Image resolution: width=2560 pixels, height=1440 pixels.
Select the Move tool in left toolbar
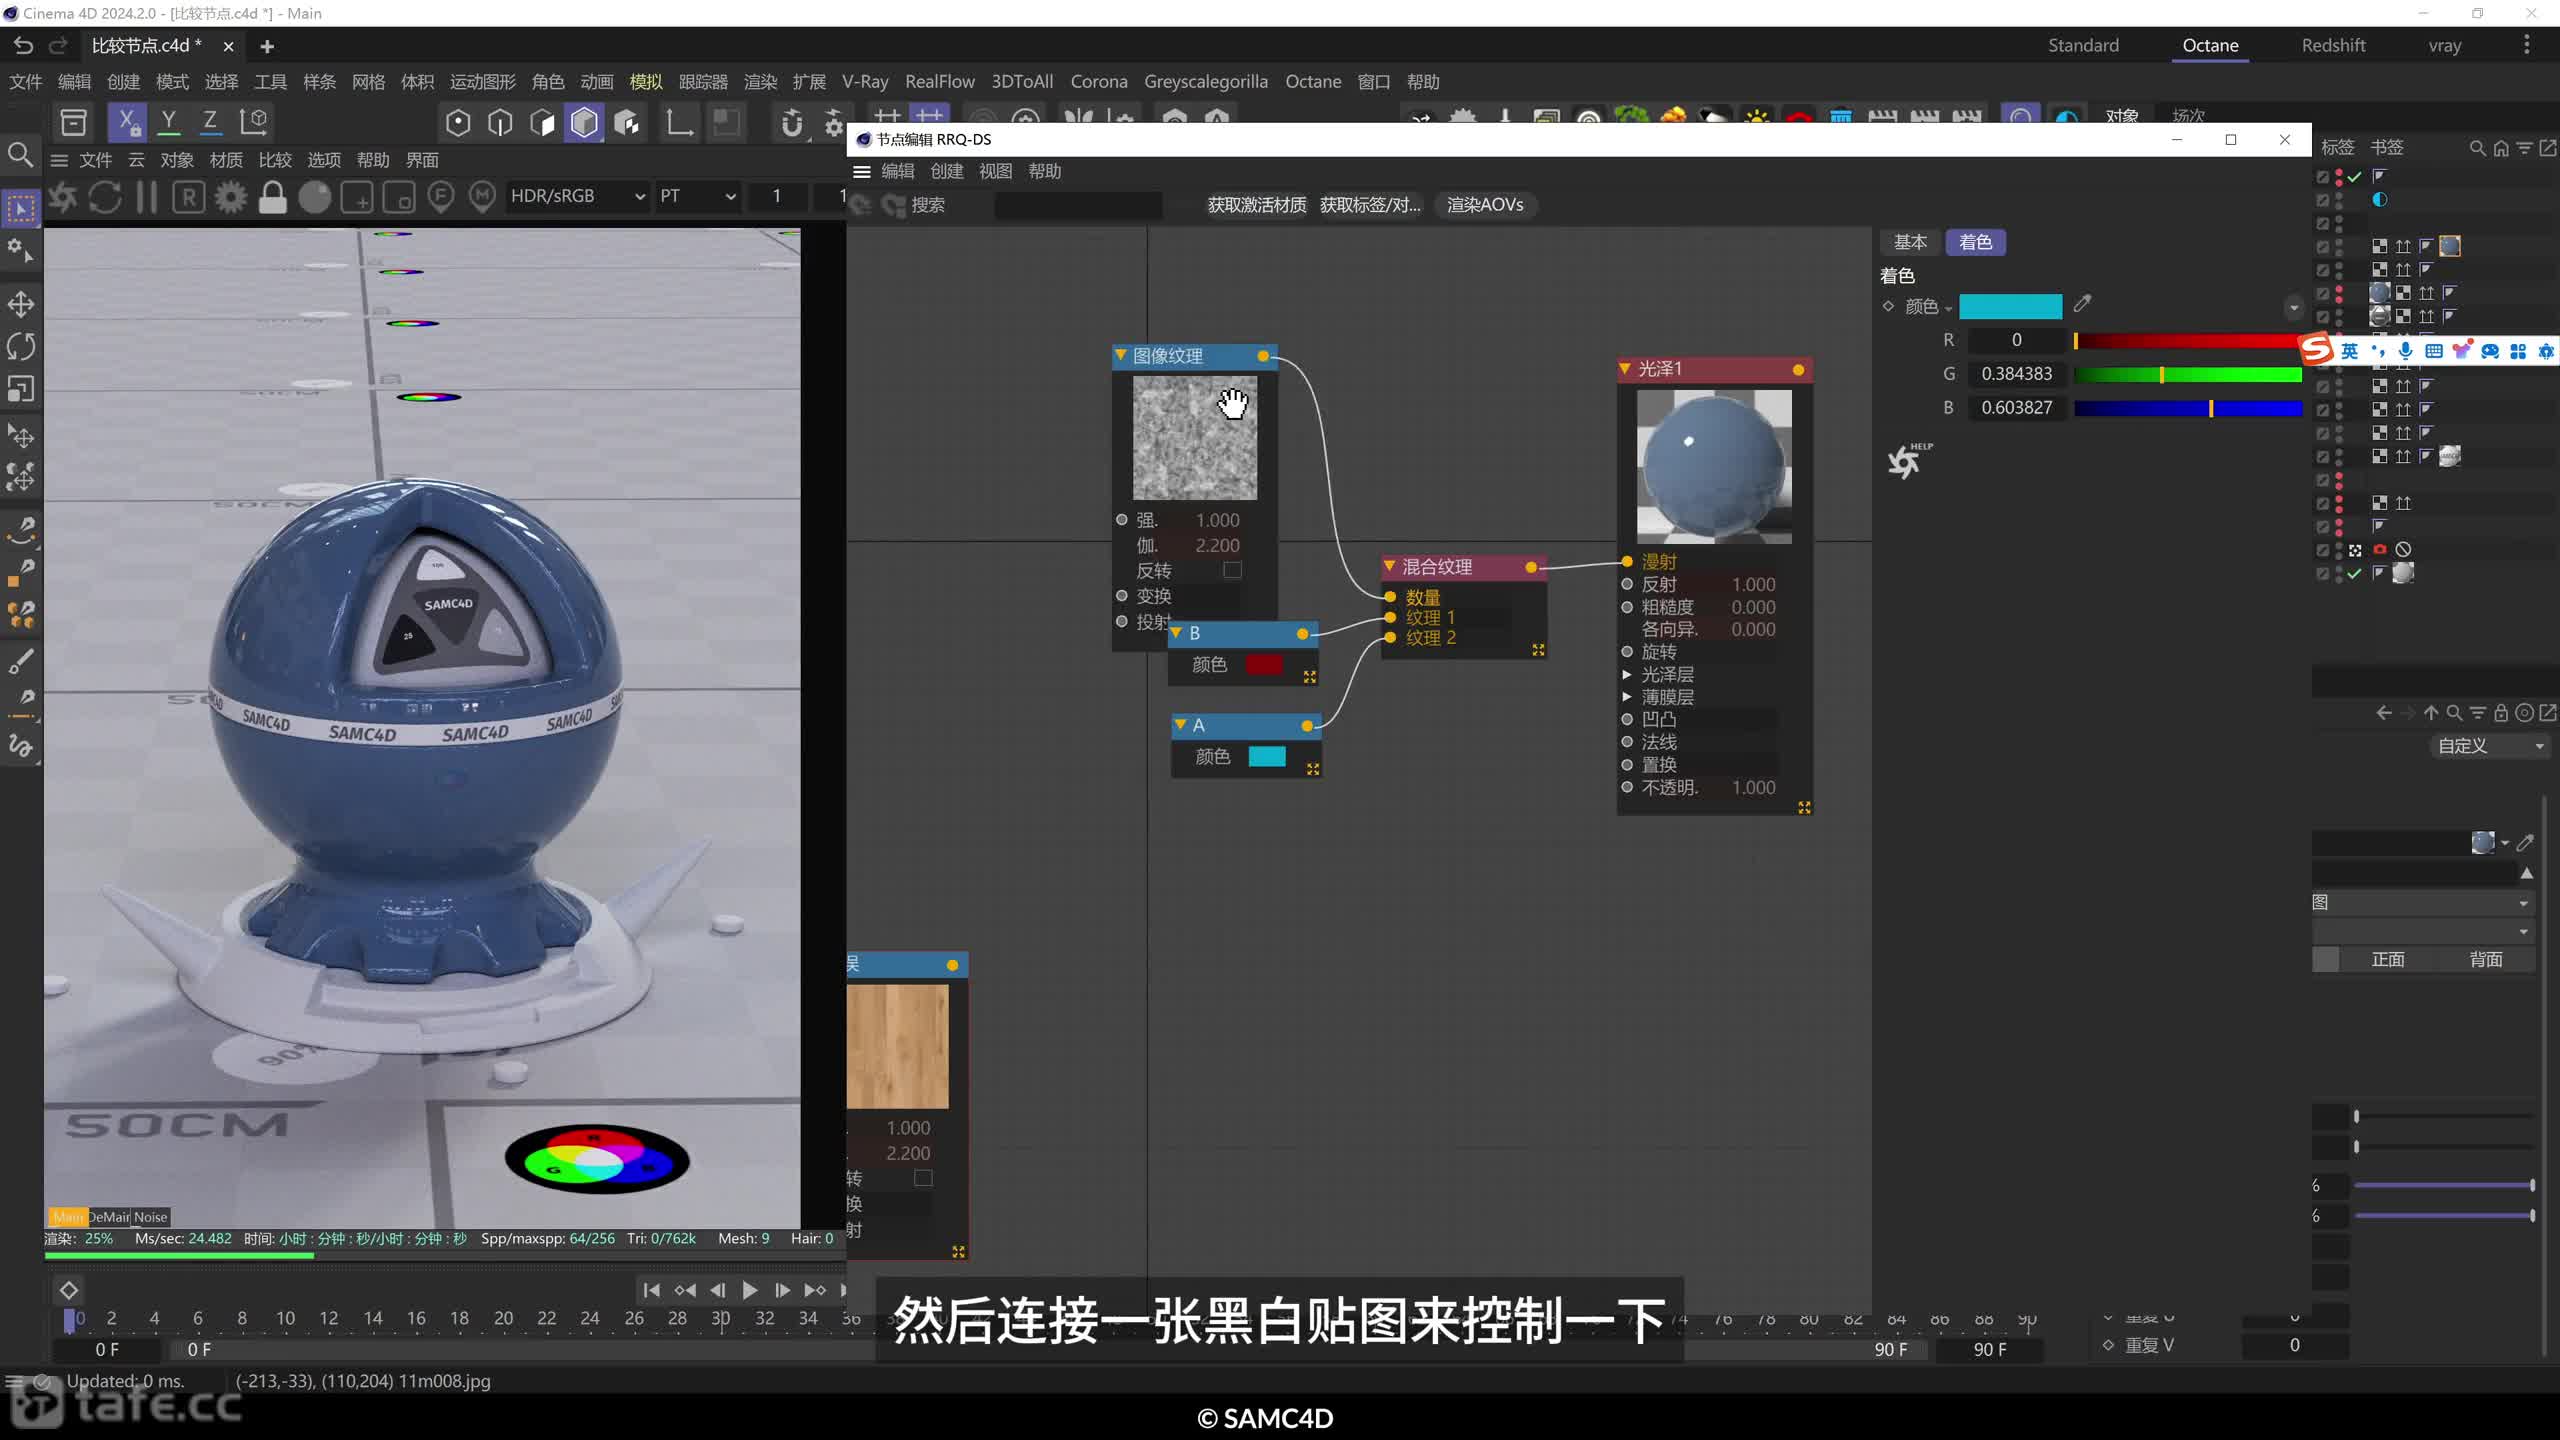click(21, 304)
